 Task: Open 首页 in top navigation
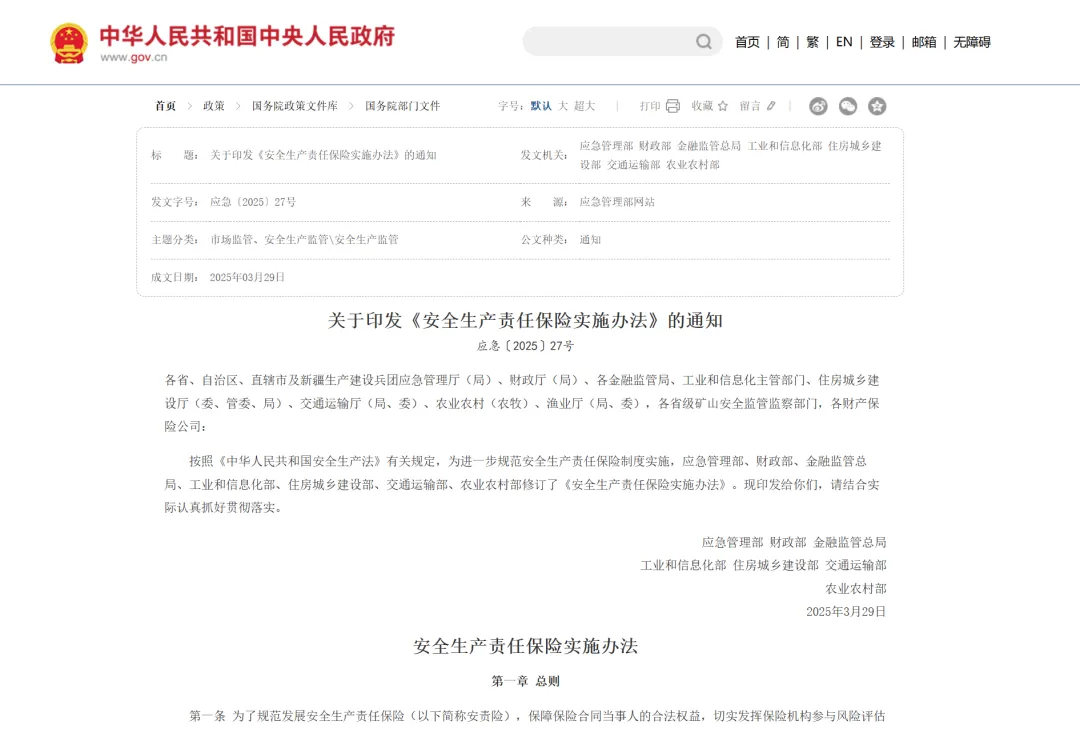pyautogui.click(x=747, y=42)
